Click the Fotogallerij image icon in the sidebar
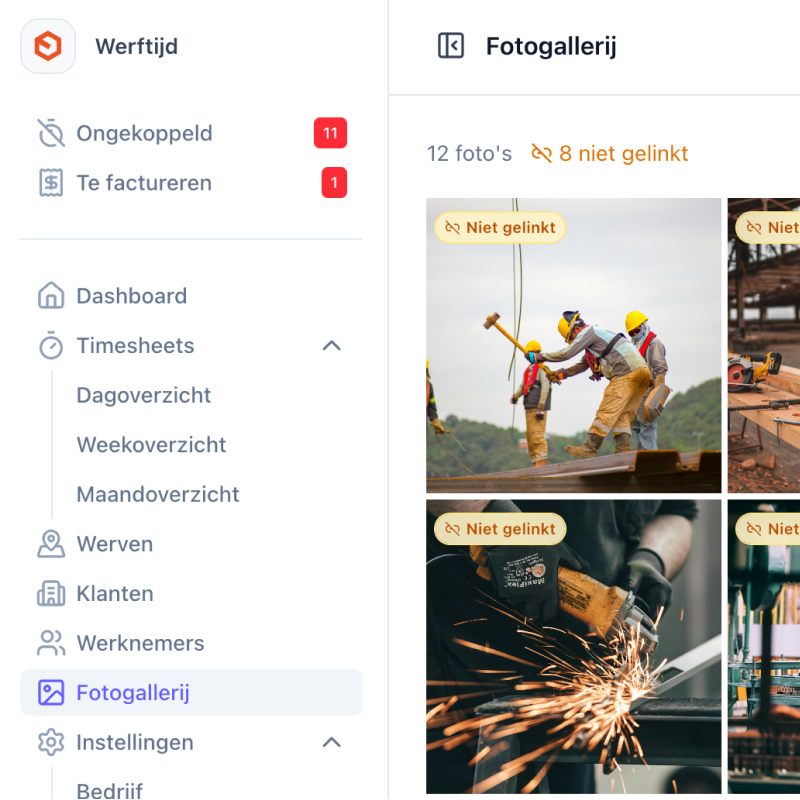Screen dimensions: 800x800 tap(51, 692)
